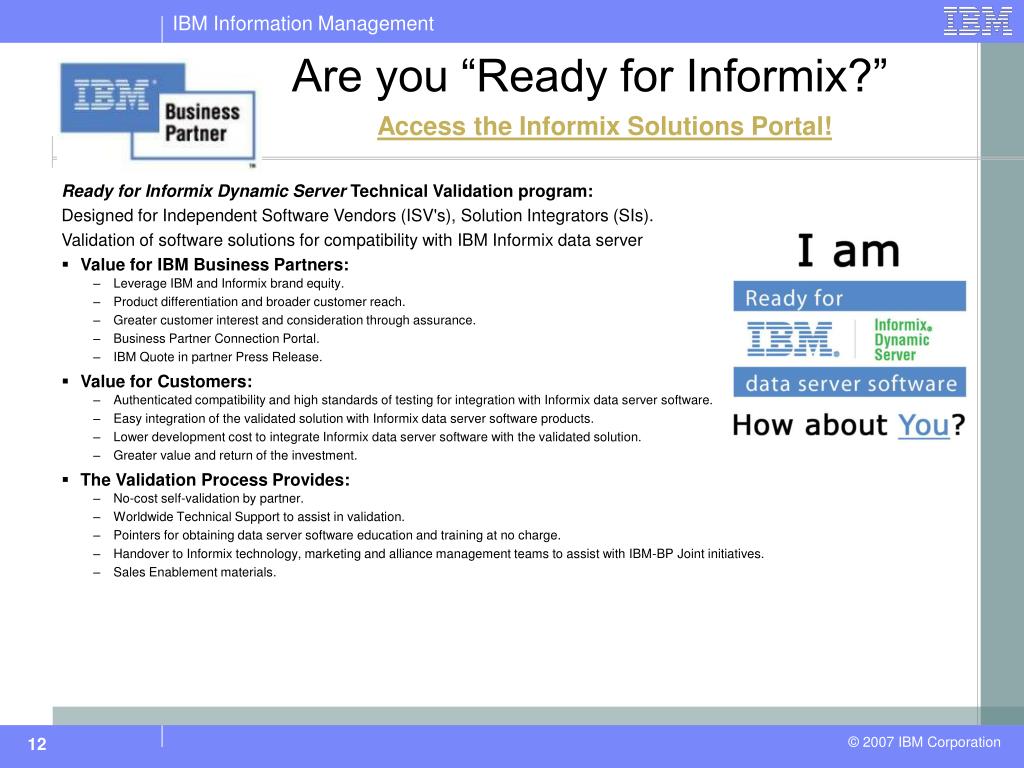Click 'Easy integration of the validated solution' bullet

point(353,418)
